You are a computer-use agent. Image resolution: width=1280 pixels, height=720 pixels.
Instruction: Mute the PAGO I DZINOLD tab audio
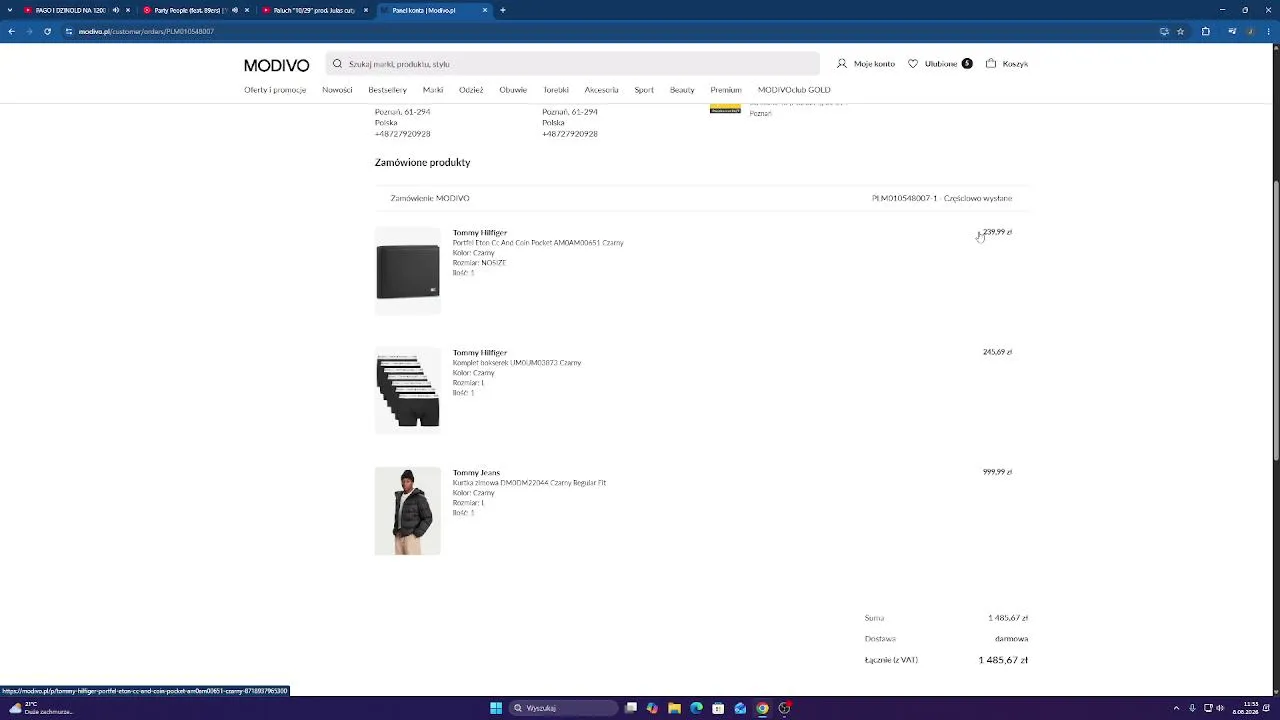point(115,10)
